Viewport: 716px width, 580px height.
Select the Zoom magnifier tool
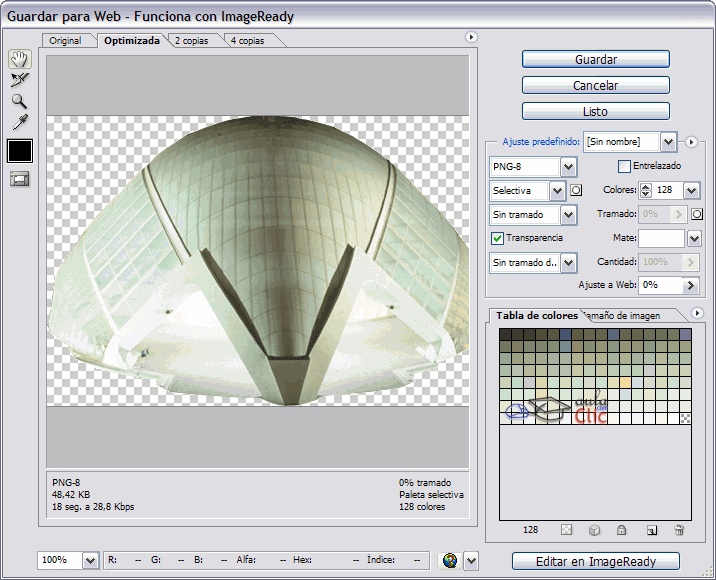[x=19, y=101]
